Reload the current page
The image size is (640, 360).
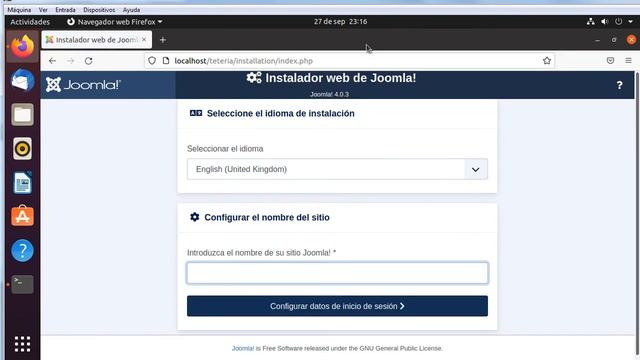pyautogui.click(x=89, y=61)
